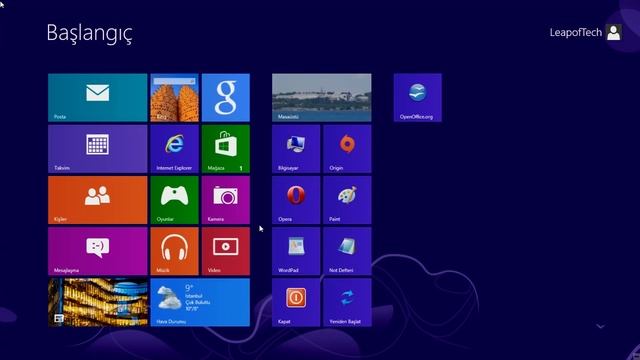Open the Mesajlaşma messaging tile
Viewport: 640px width, 360px height.
[x=98, y=251]
